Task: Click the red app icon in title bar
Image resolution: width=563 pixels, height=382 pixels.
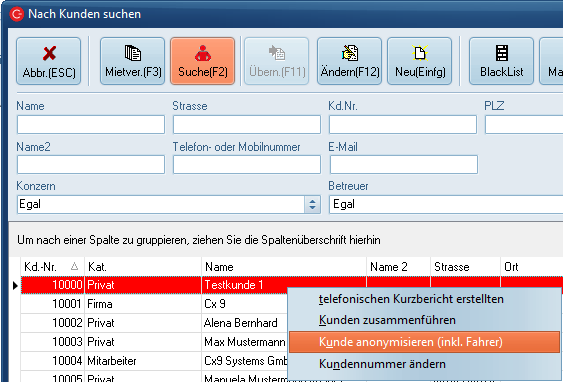Action: point(17,14)
